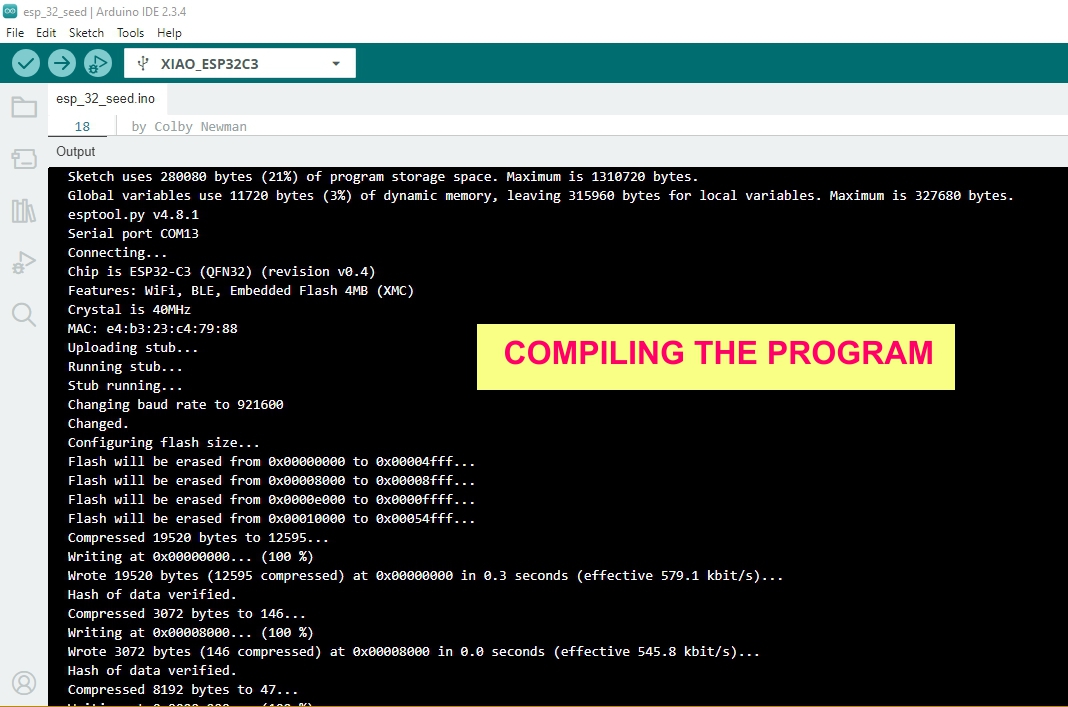Open the Search magnifier sidebar icon

click(24, 315)
